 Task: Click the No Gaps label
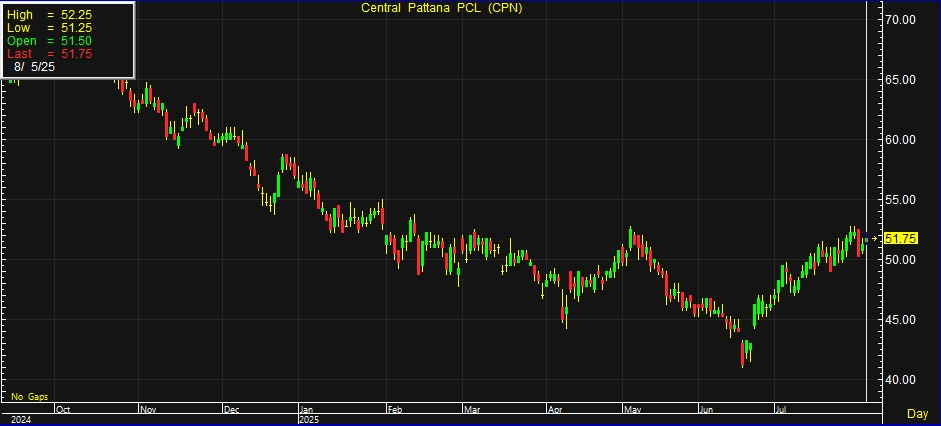point(29,397)
